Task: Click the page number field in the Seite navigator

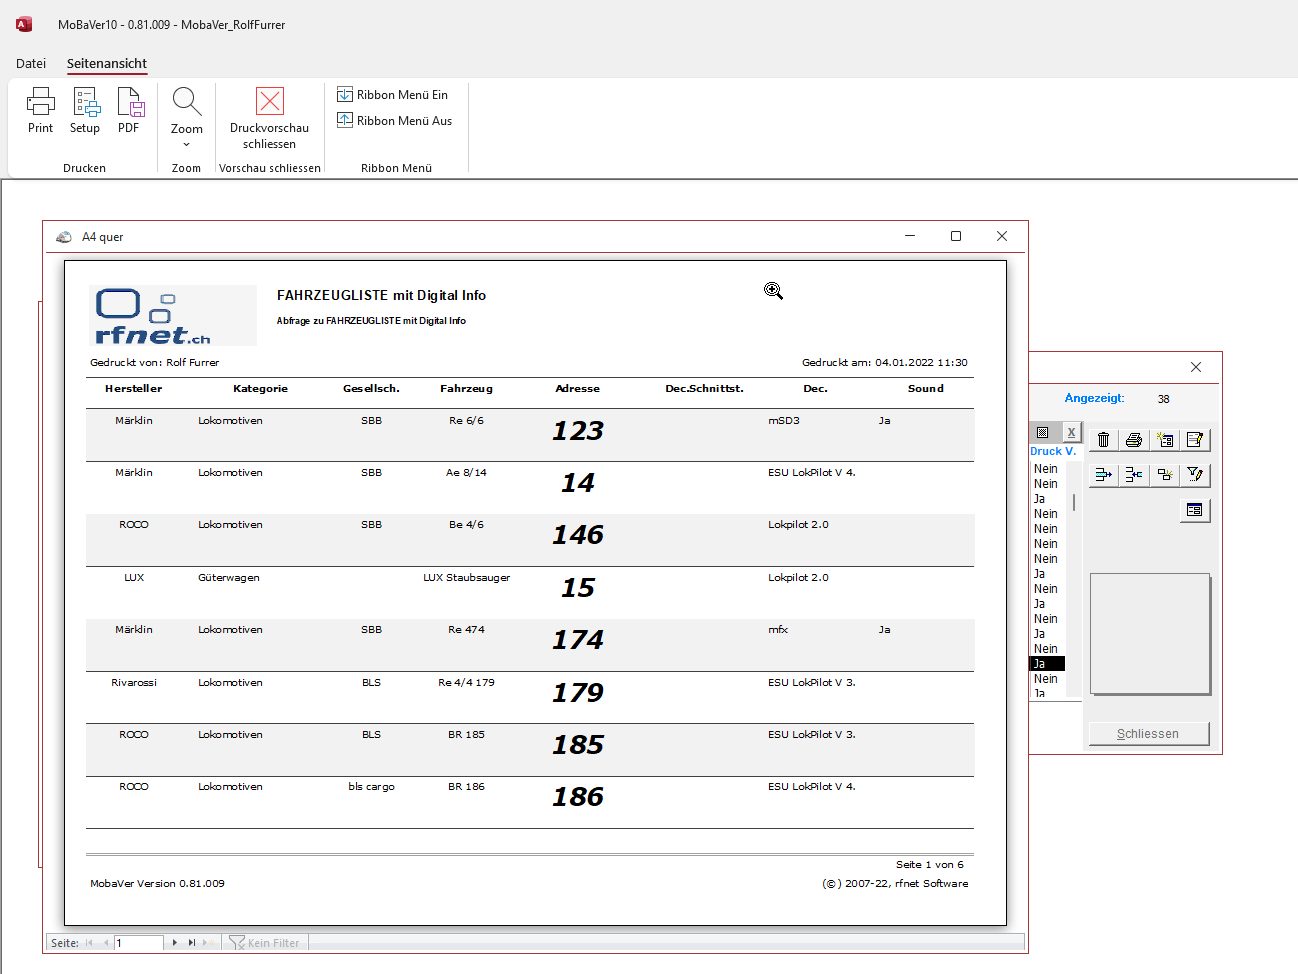Action: coord(139,943)
